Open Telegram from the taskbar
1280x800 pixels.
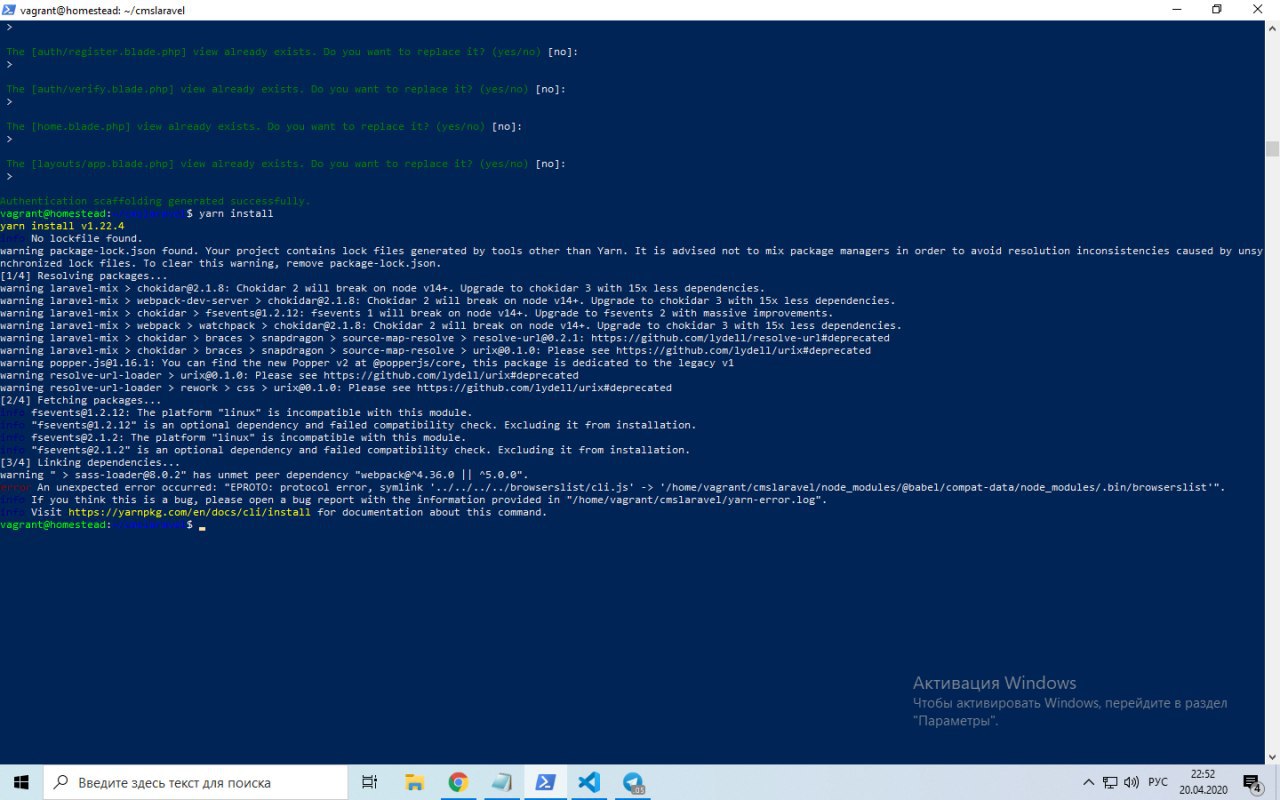point(633,782)
